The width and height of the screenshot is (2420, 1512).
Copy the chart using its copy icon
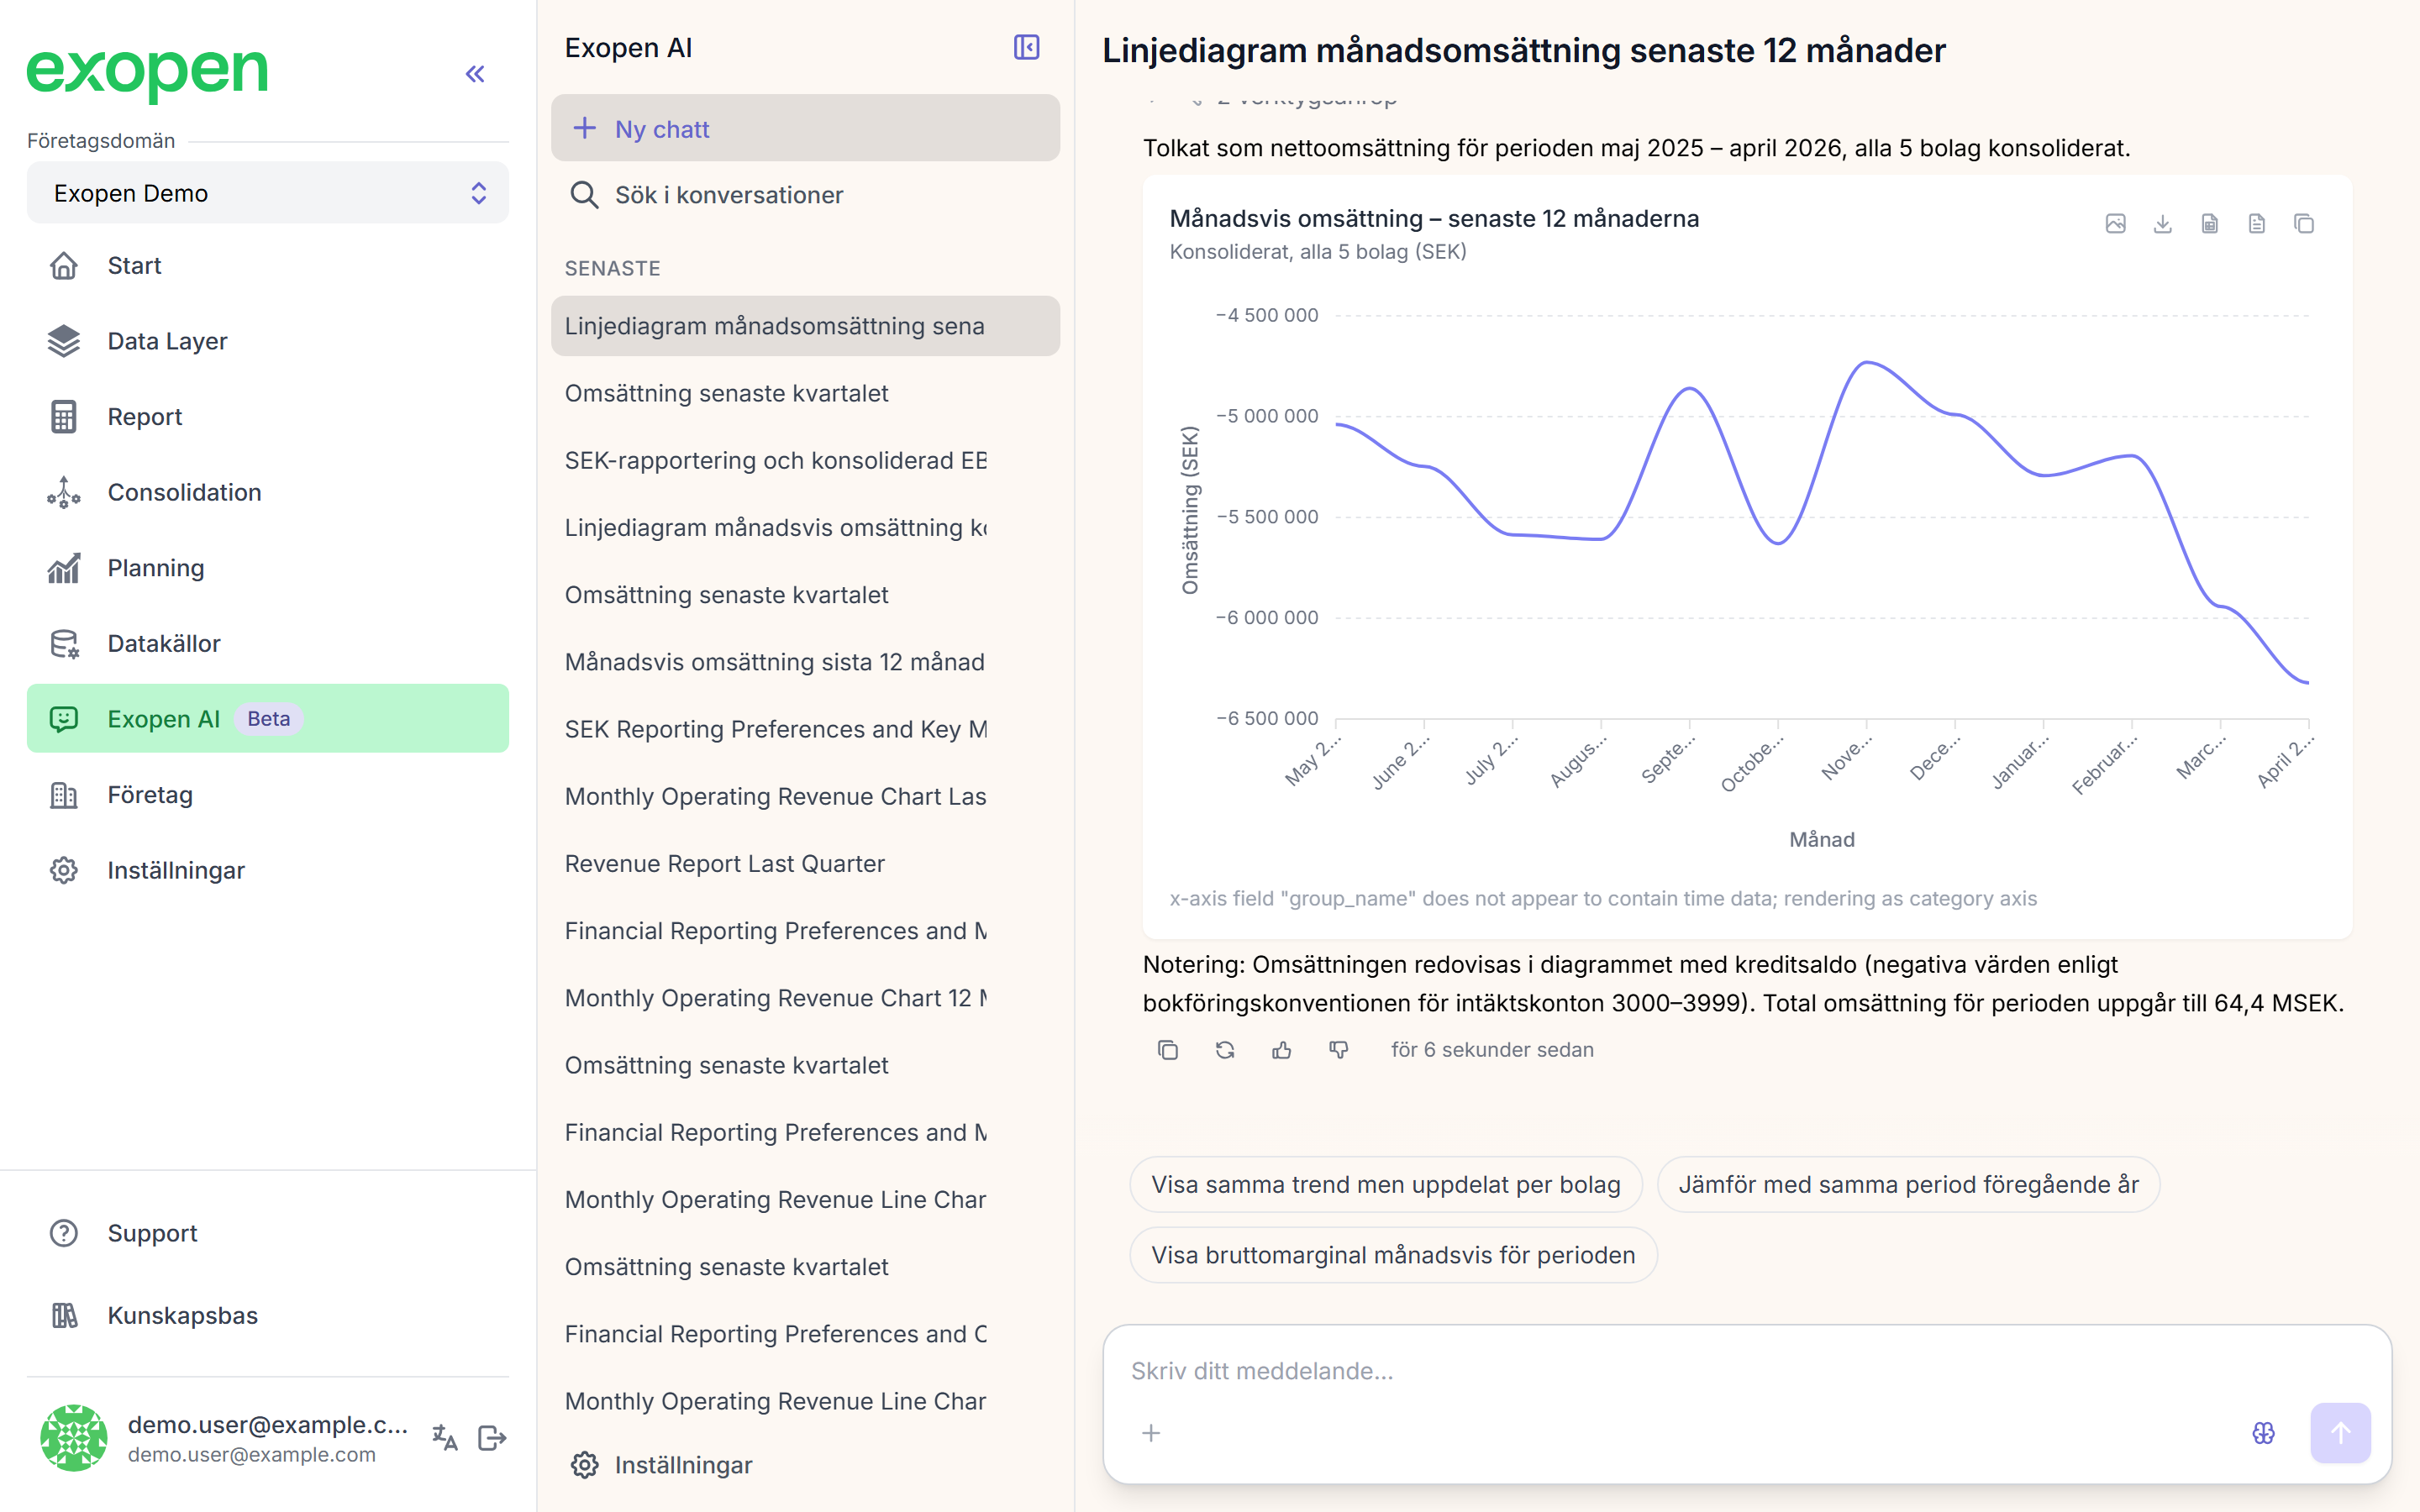(x=2304, y=223)
